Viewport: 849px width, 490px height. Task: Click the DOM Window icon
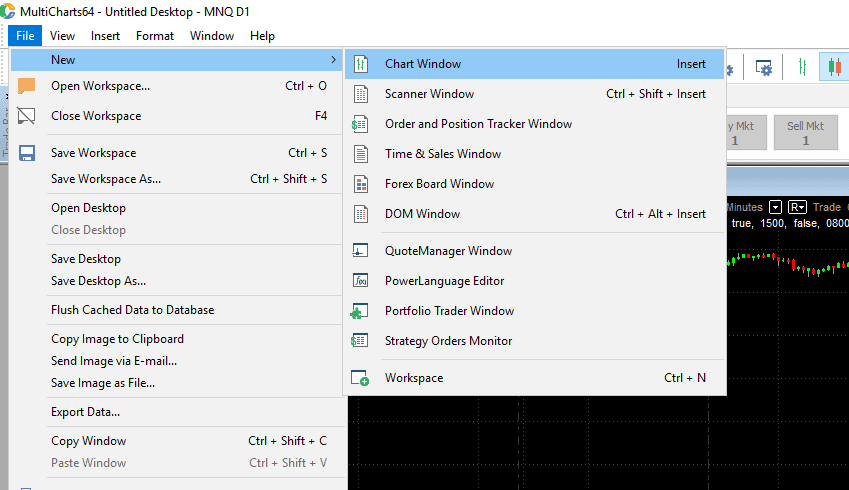[x=361, y=214]
